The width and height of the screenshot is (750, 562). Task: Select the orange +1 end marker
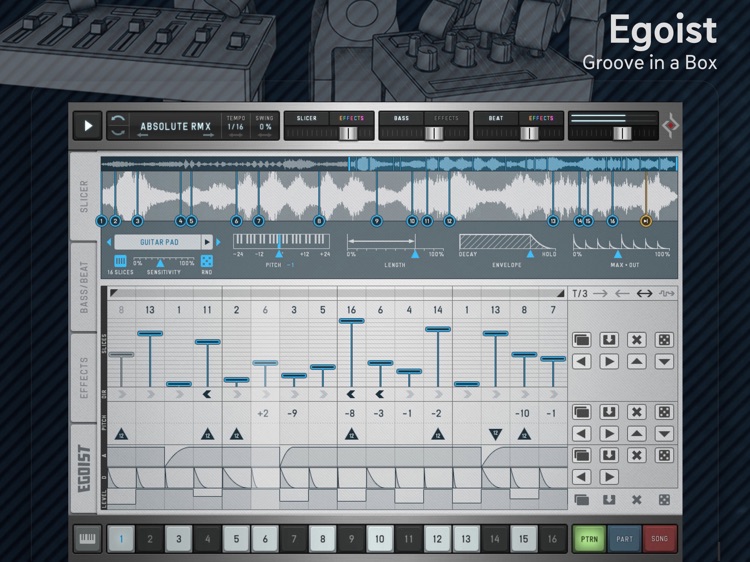coord(646,221)
